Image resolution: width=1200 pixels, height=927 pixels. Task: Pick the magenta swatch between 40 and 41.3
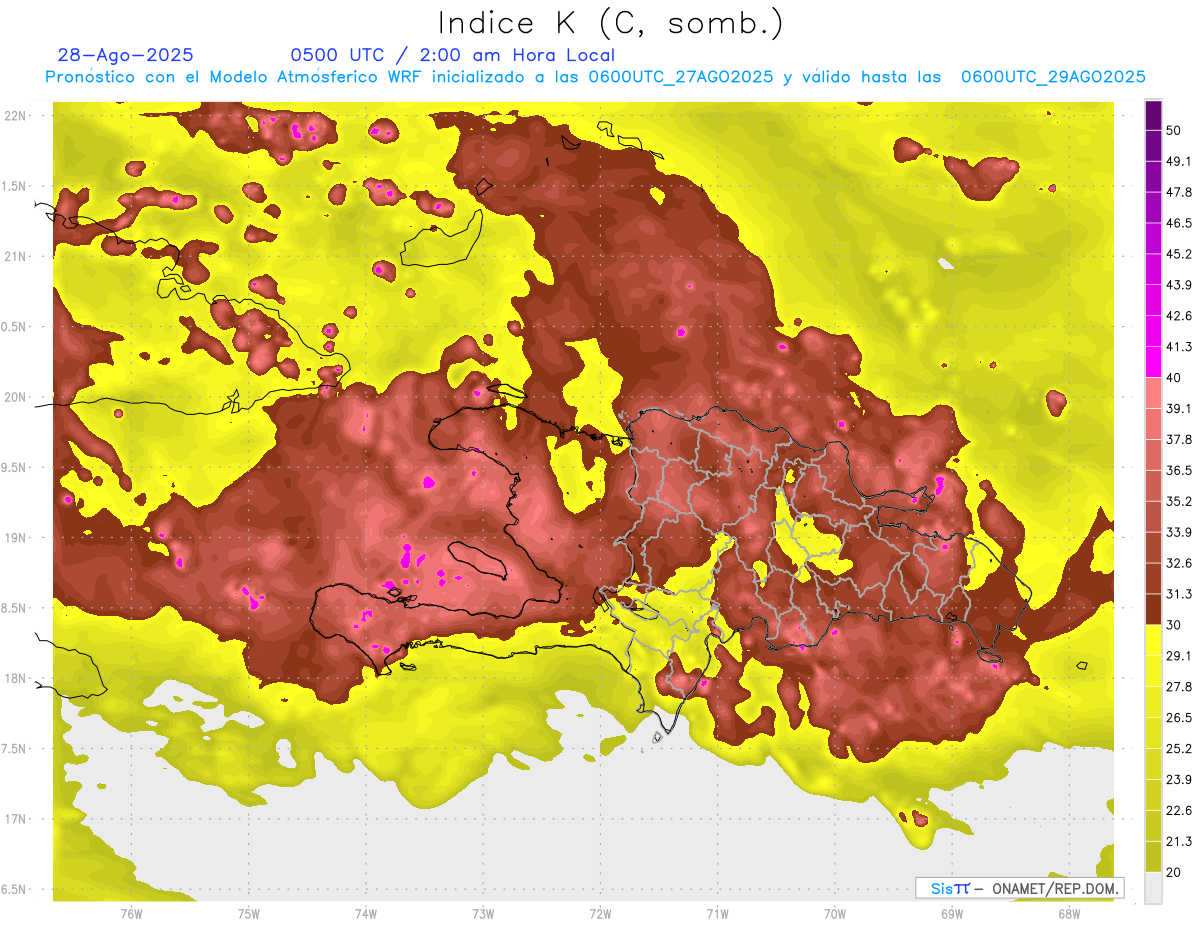pos(1153,362)
